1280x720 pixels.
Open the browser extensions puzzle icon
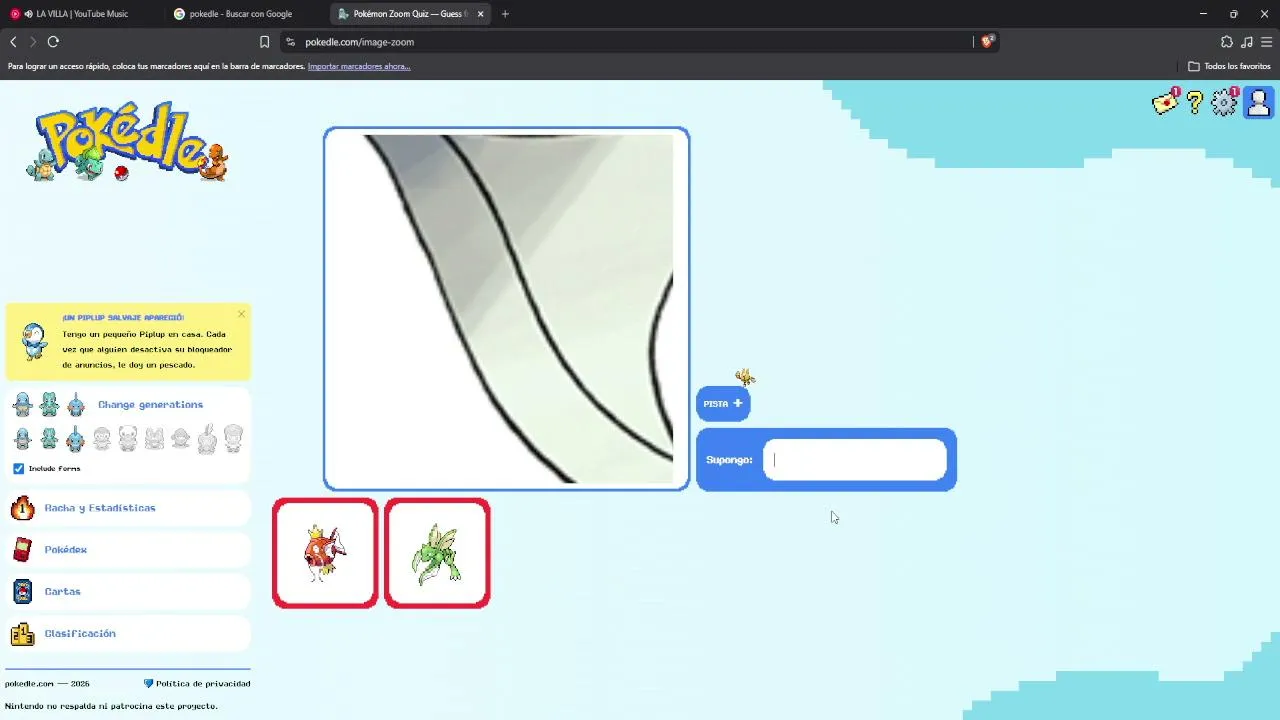[x=1227, y=42]
